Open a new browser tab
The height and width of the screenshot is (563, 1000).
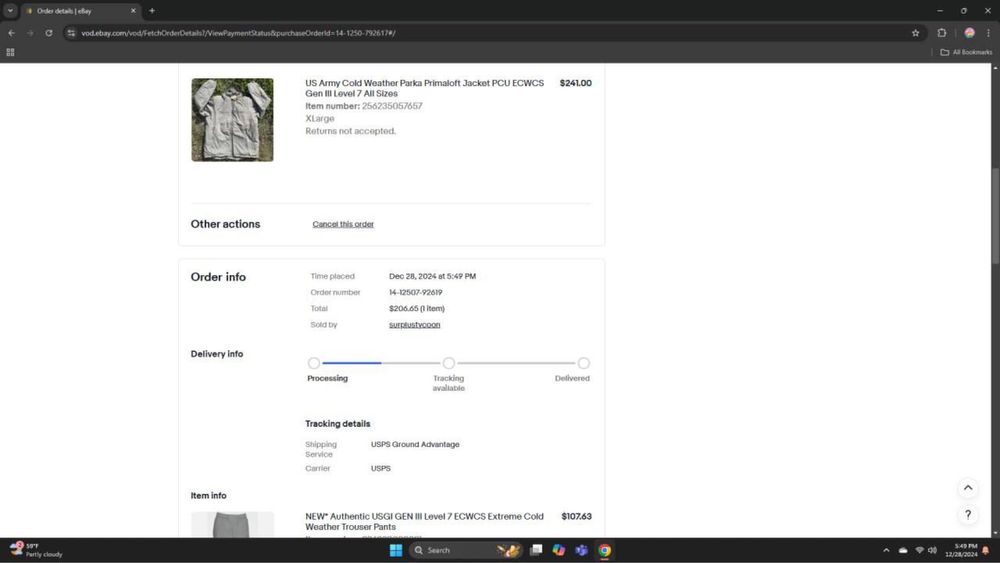pyautogui.click(x=152, y=11)
